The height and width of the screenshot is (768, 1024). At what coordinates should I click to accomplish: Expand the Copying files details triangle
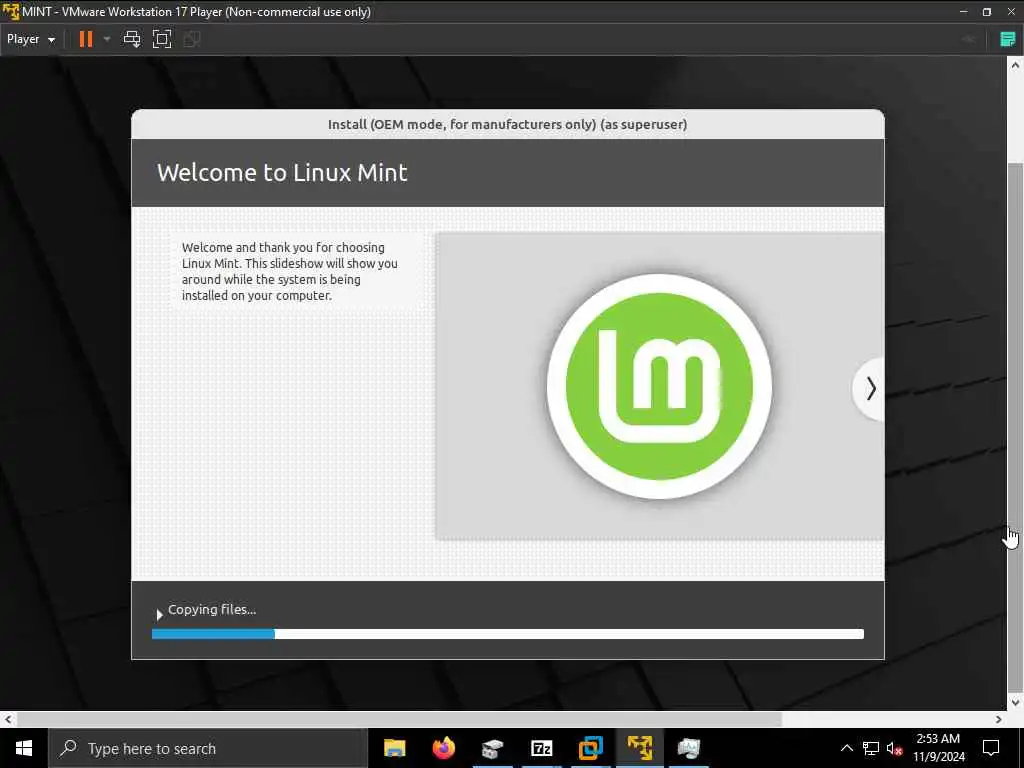tap(159, 615)
